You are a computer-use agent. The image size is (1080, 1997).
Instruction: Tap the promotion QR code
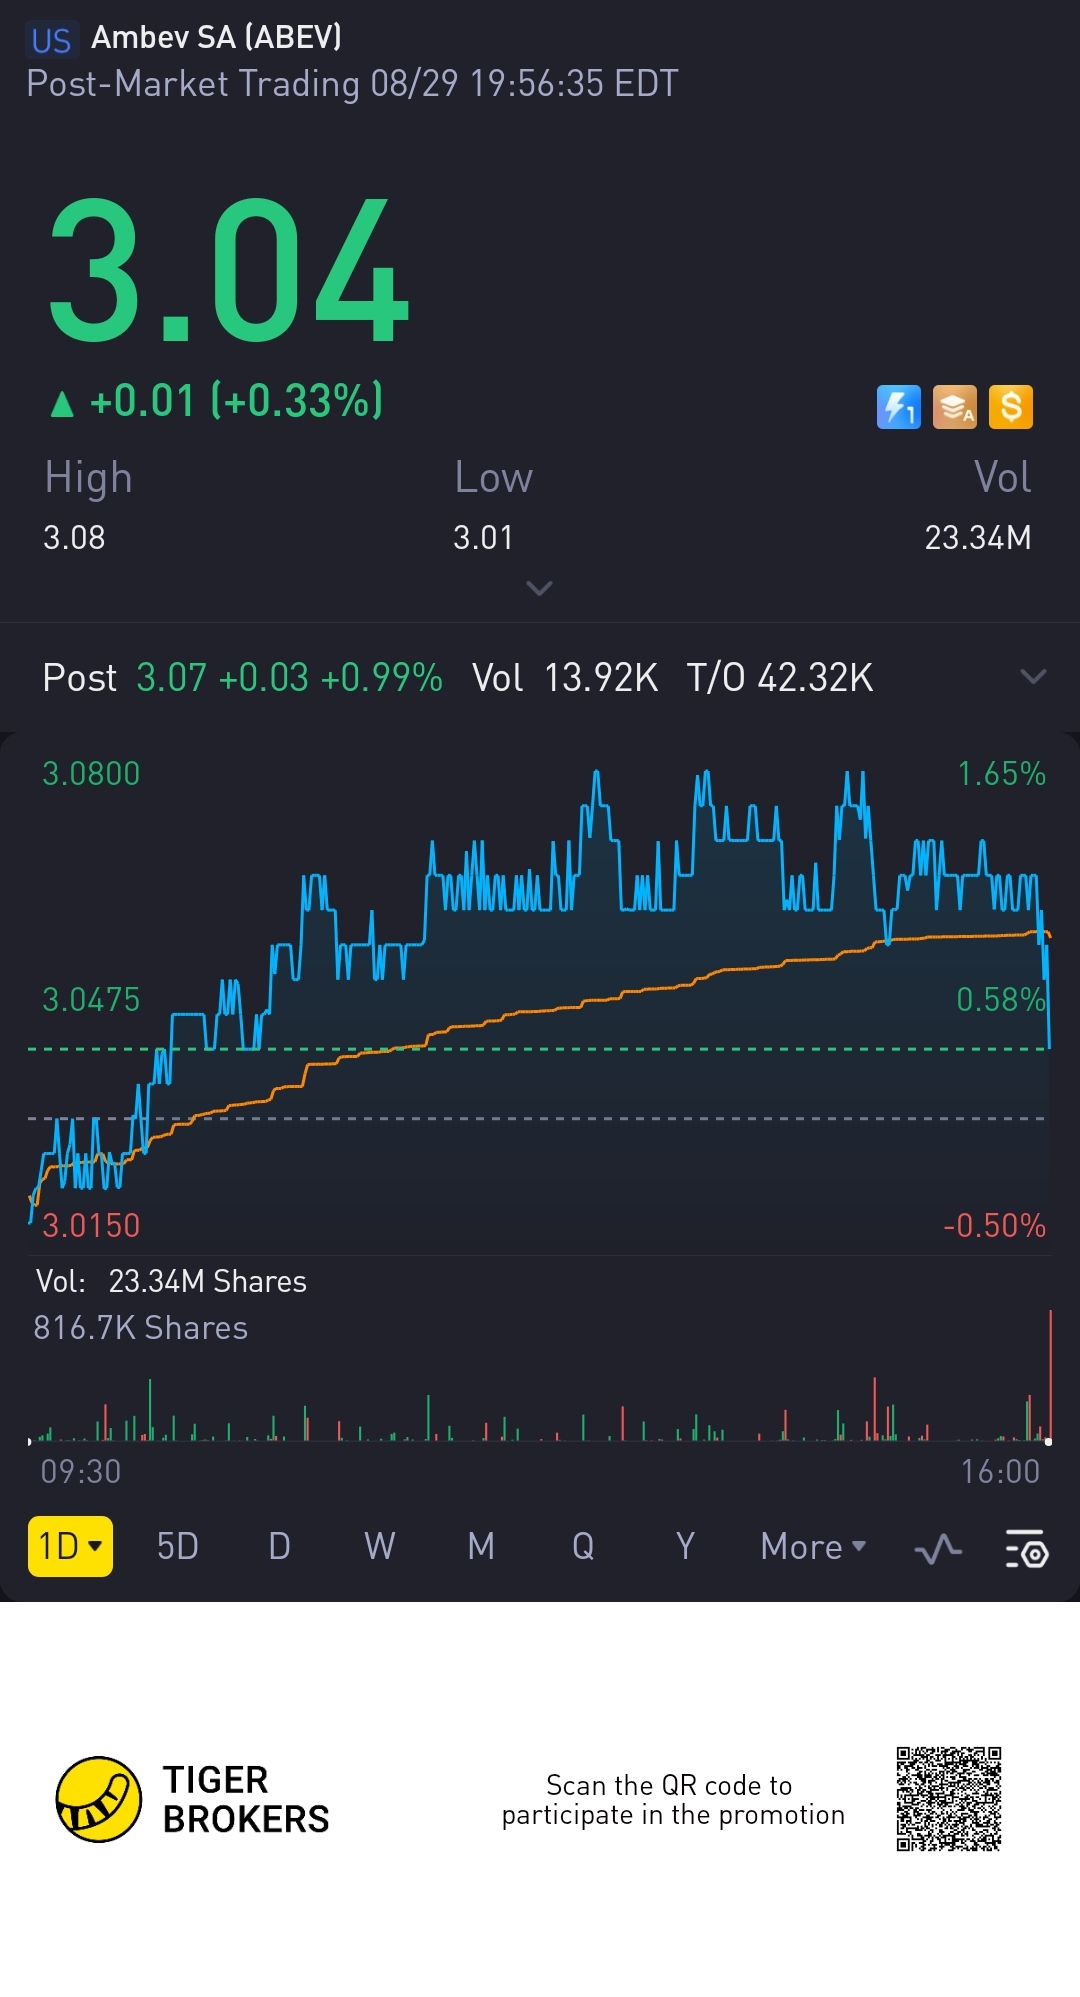(949, 1799)
